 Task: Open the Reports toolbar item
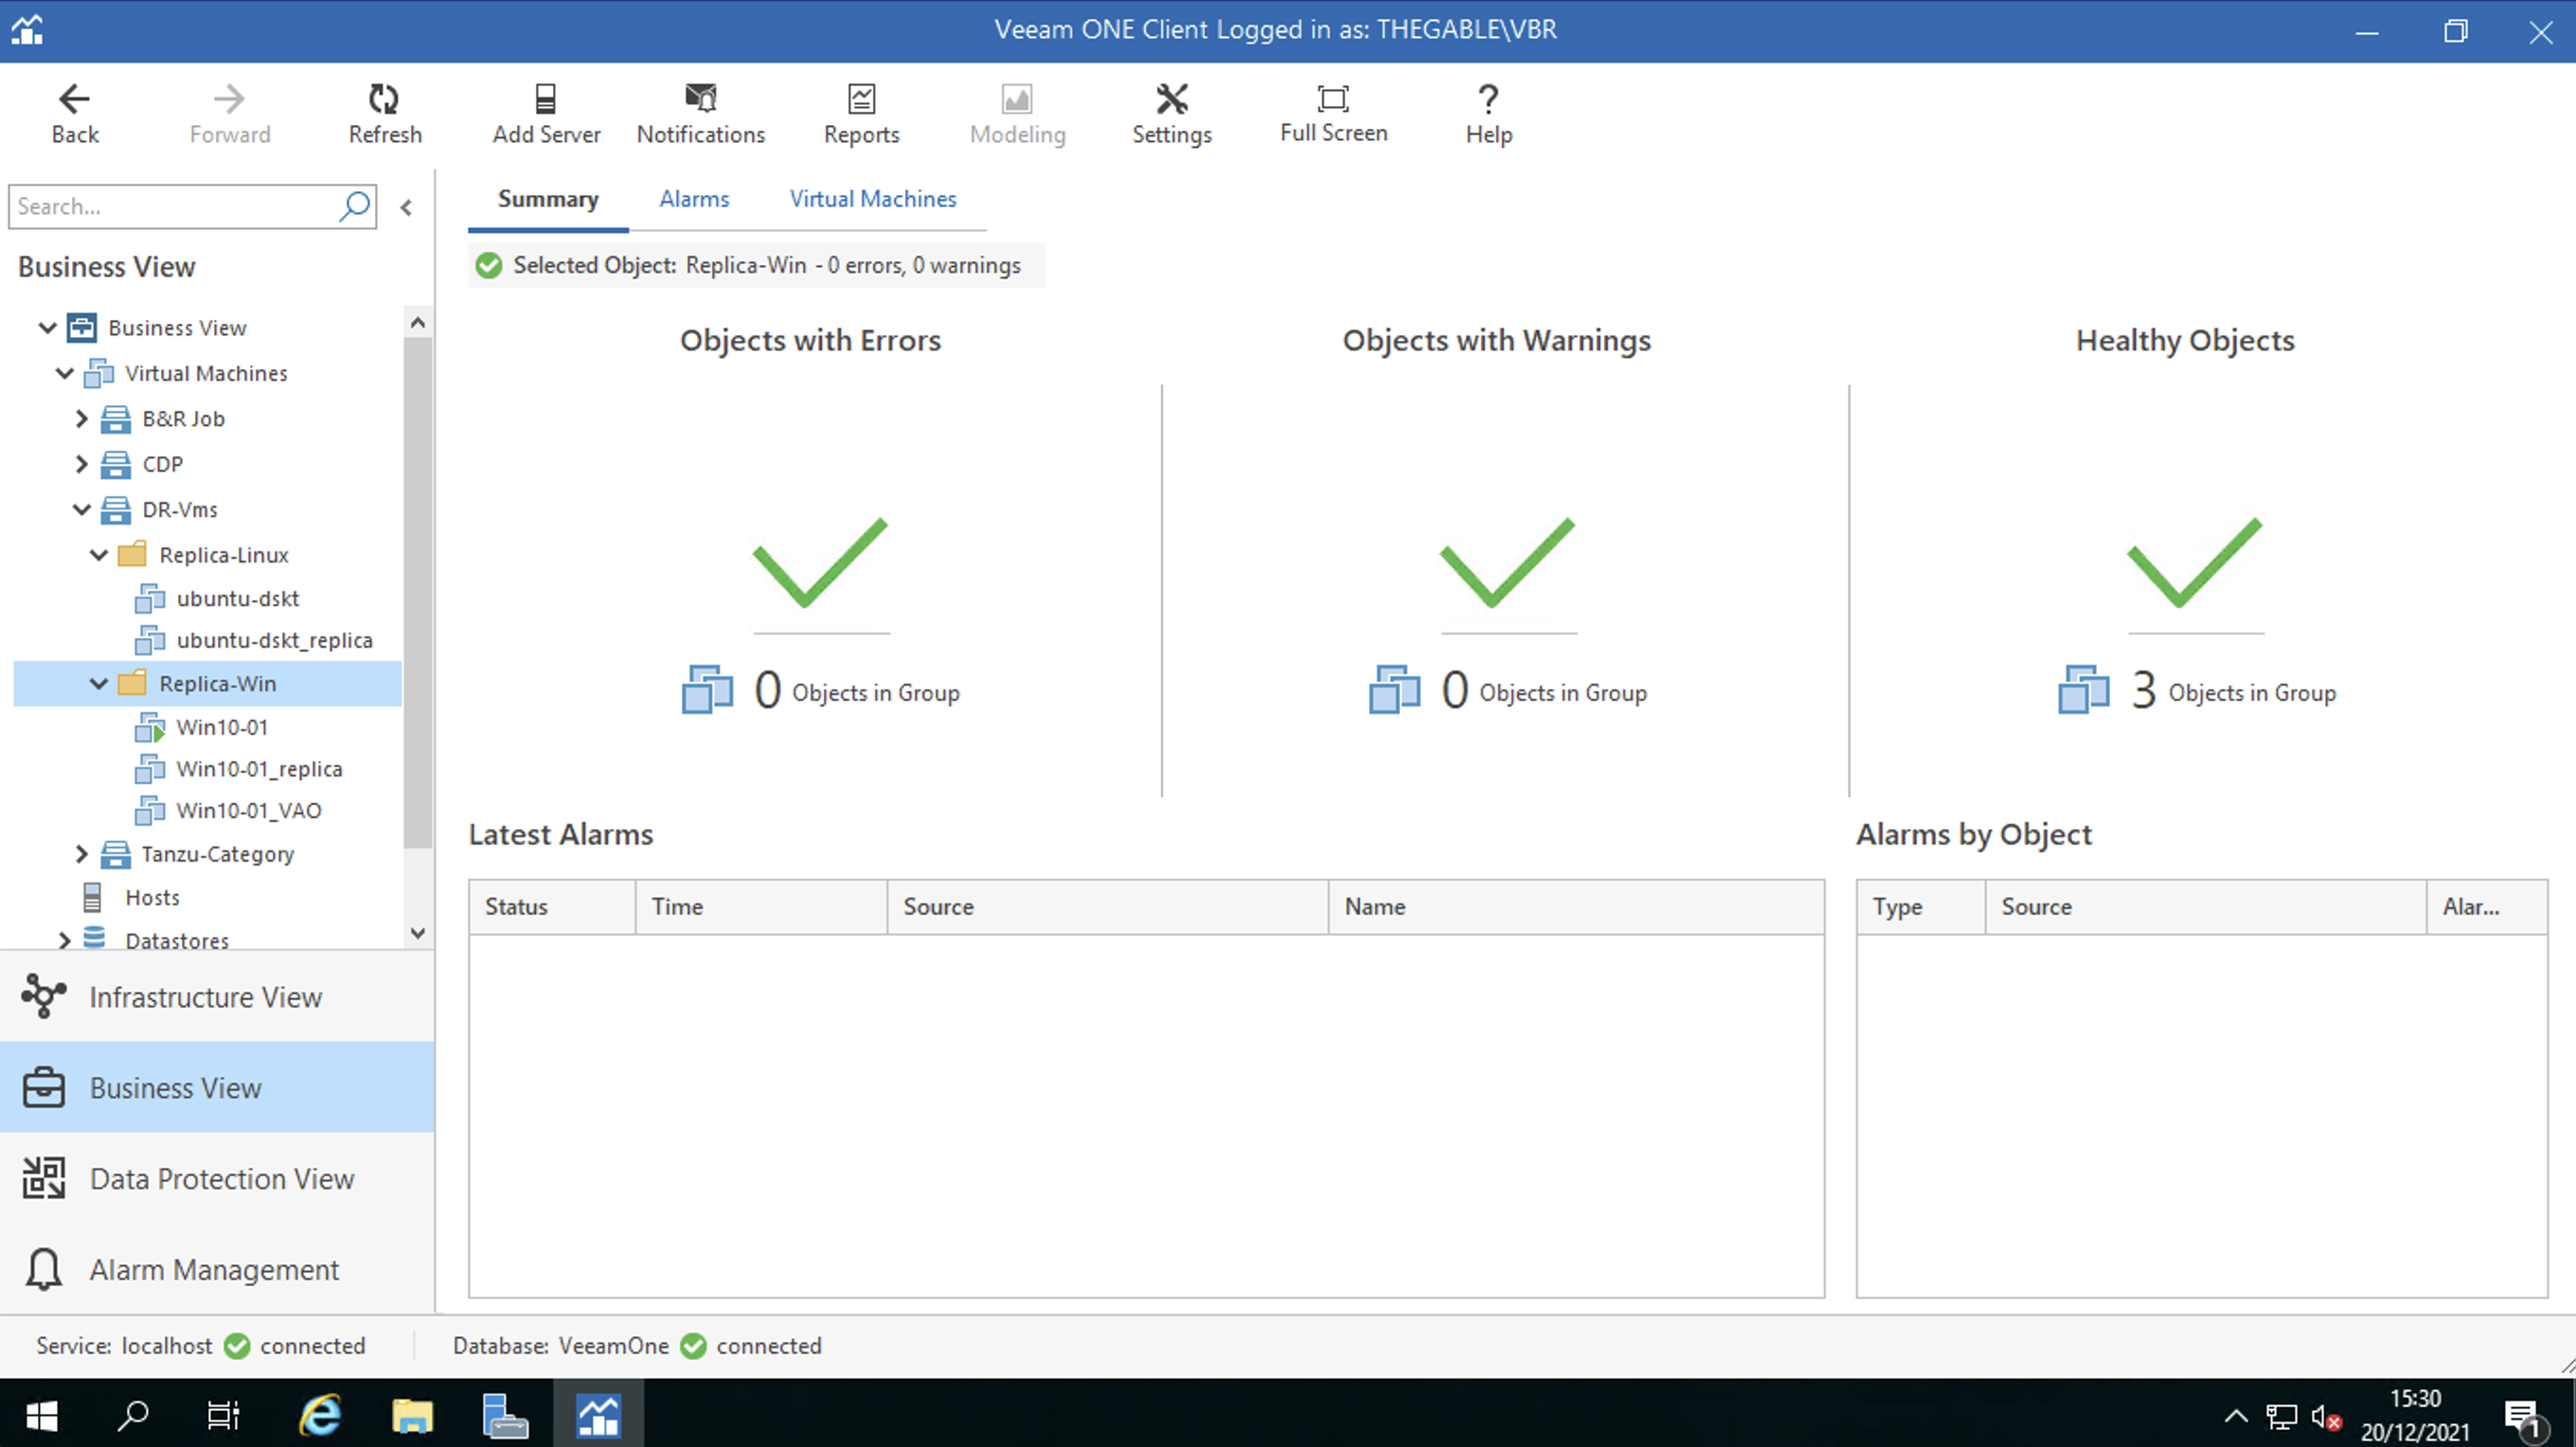point(861,114)
